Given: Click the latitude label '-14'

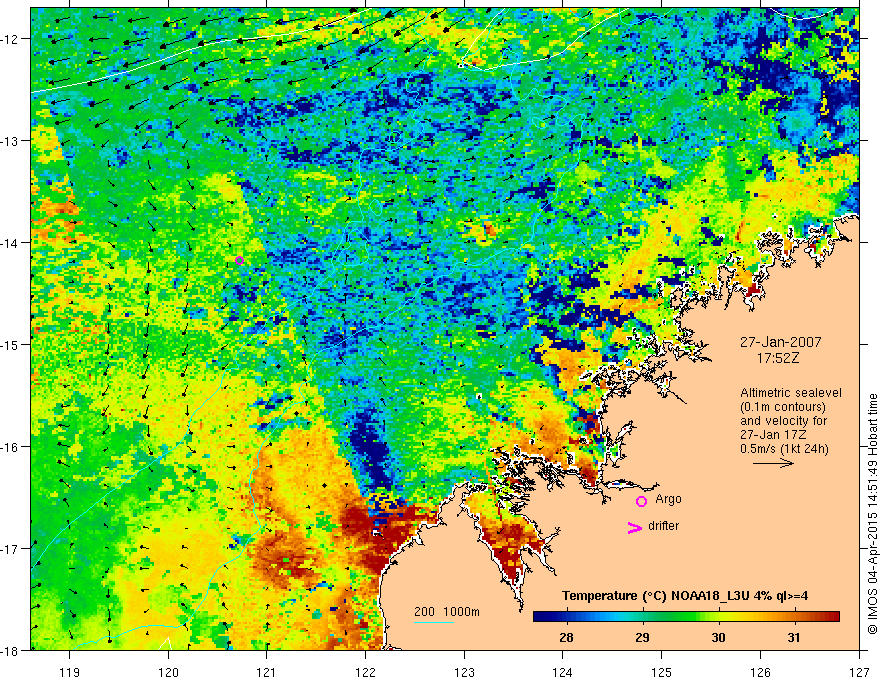Looking at the screenshot, I should coord(10,243).
